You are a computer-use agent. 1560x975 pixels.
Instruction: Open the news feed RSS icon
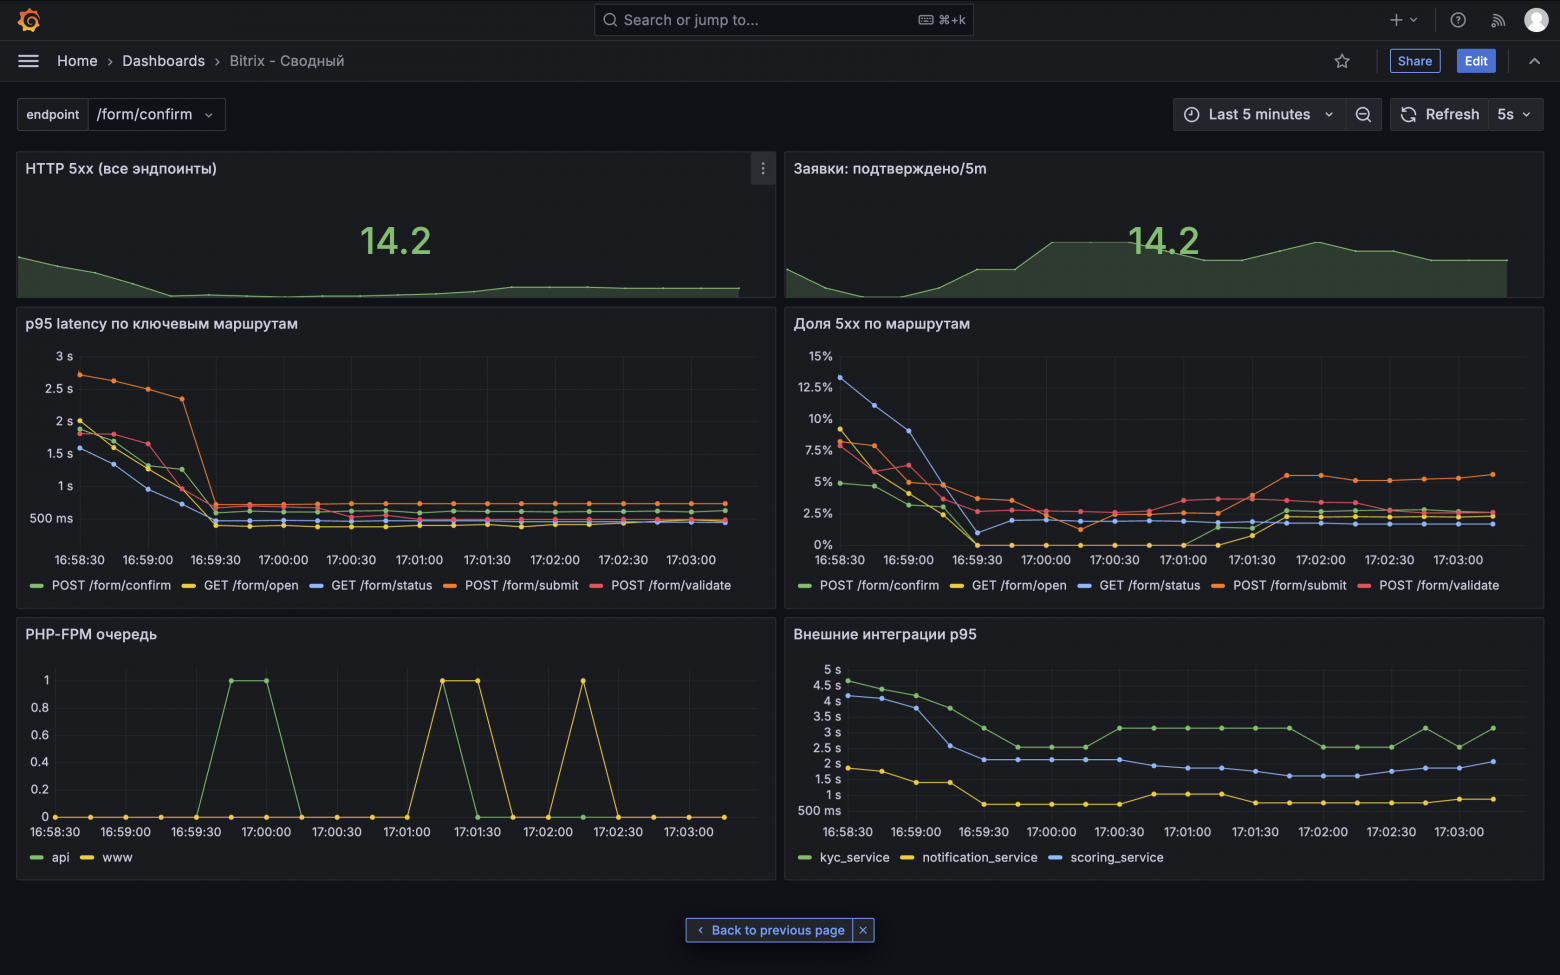[1498, 20]
